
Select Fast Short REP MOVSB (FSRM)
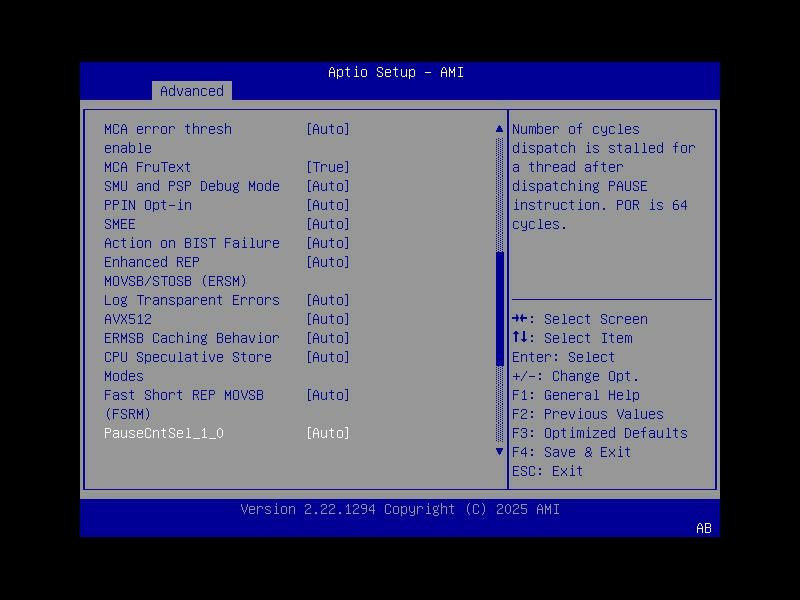(x=184, y=405)
